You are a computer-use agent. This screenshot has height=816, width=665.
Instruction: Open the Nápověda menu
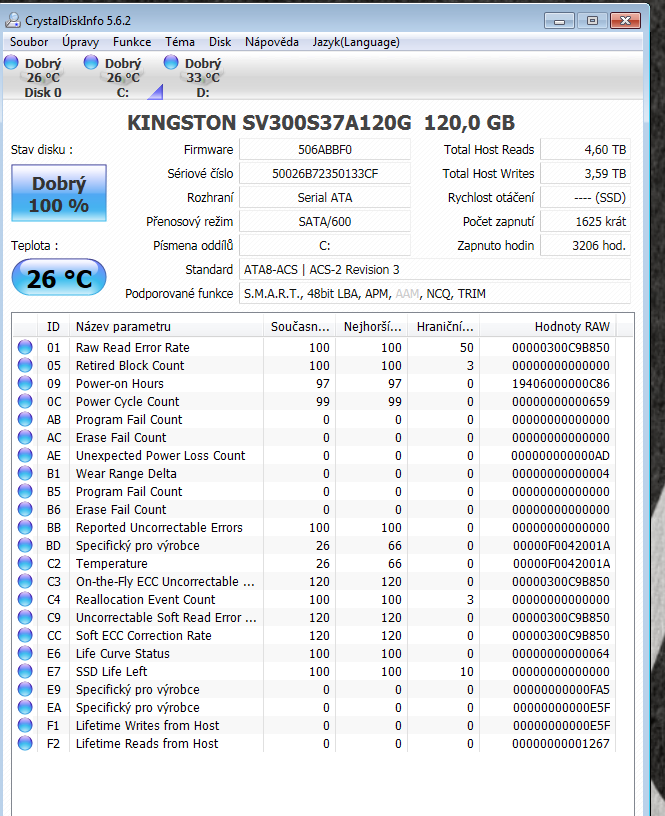pos(272,42)
